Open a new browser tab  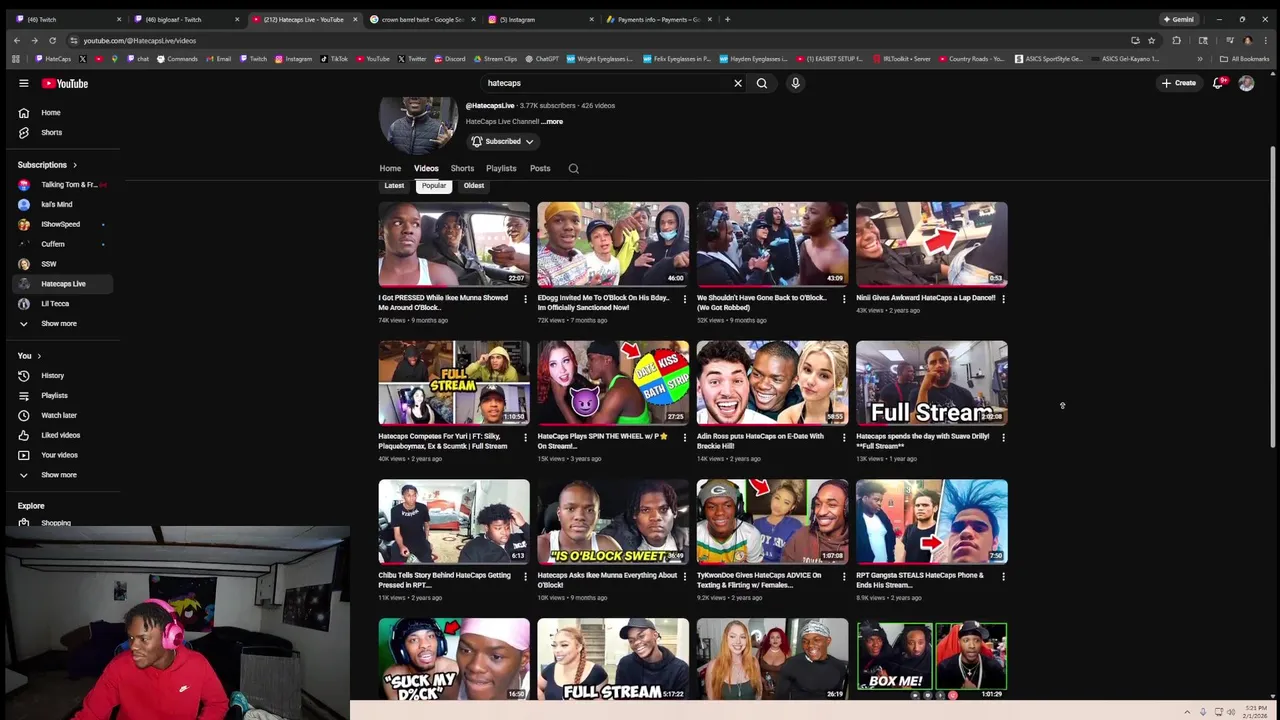727,19
